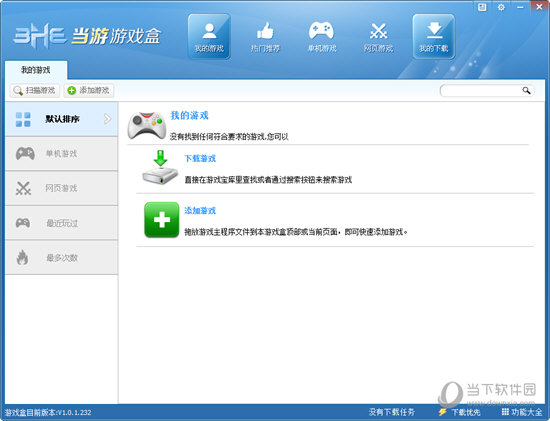The width and height of the screenshot is (550, 421).
Task: Click the 当游游戏盒 logo
Action: pos(87,35)
